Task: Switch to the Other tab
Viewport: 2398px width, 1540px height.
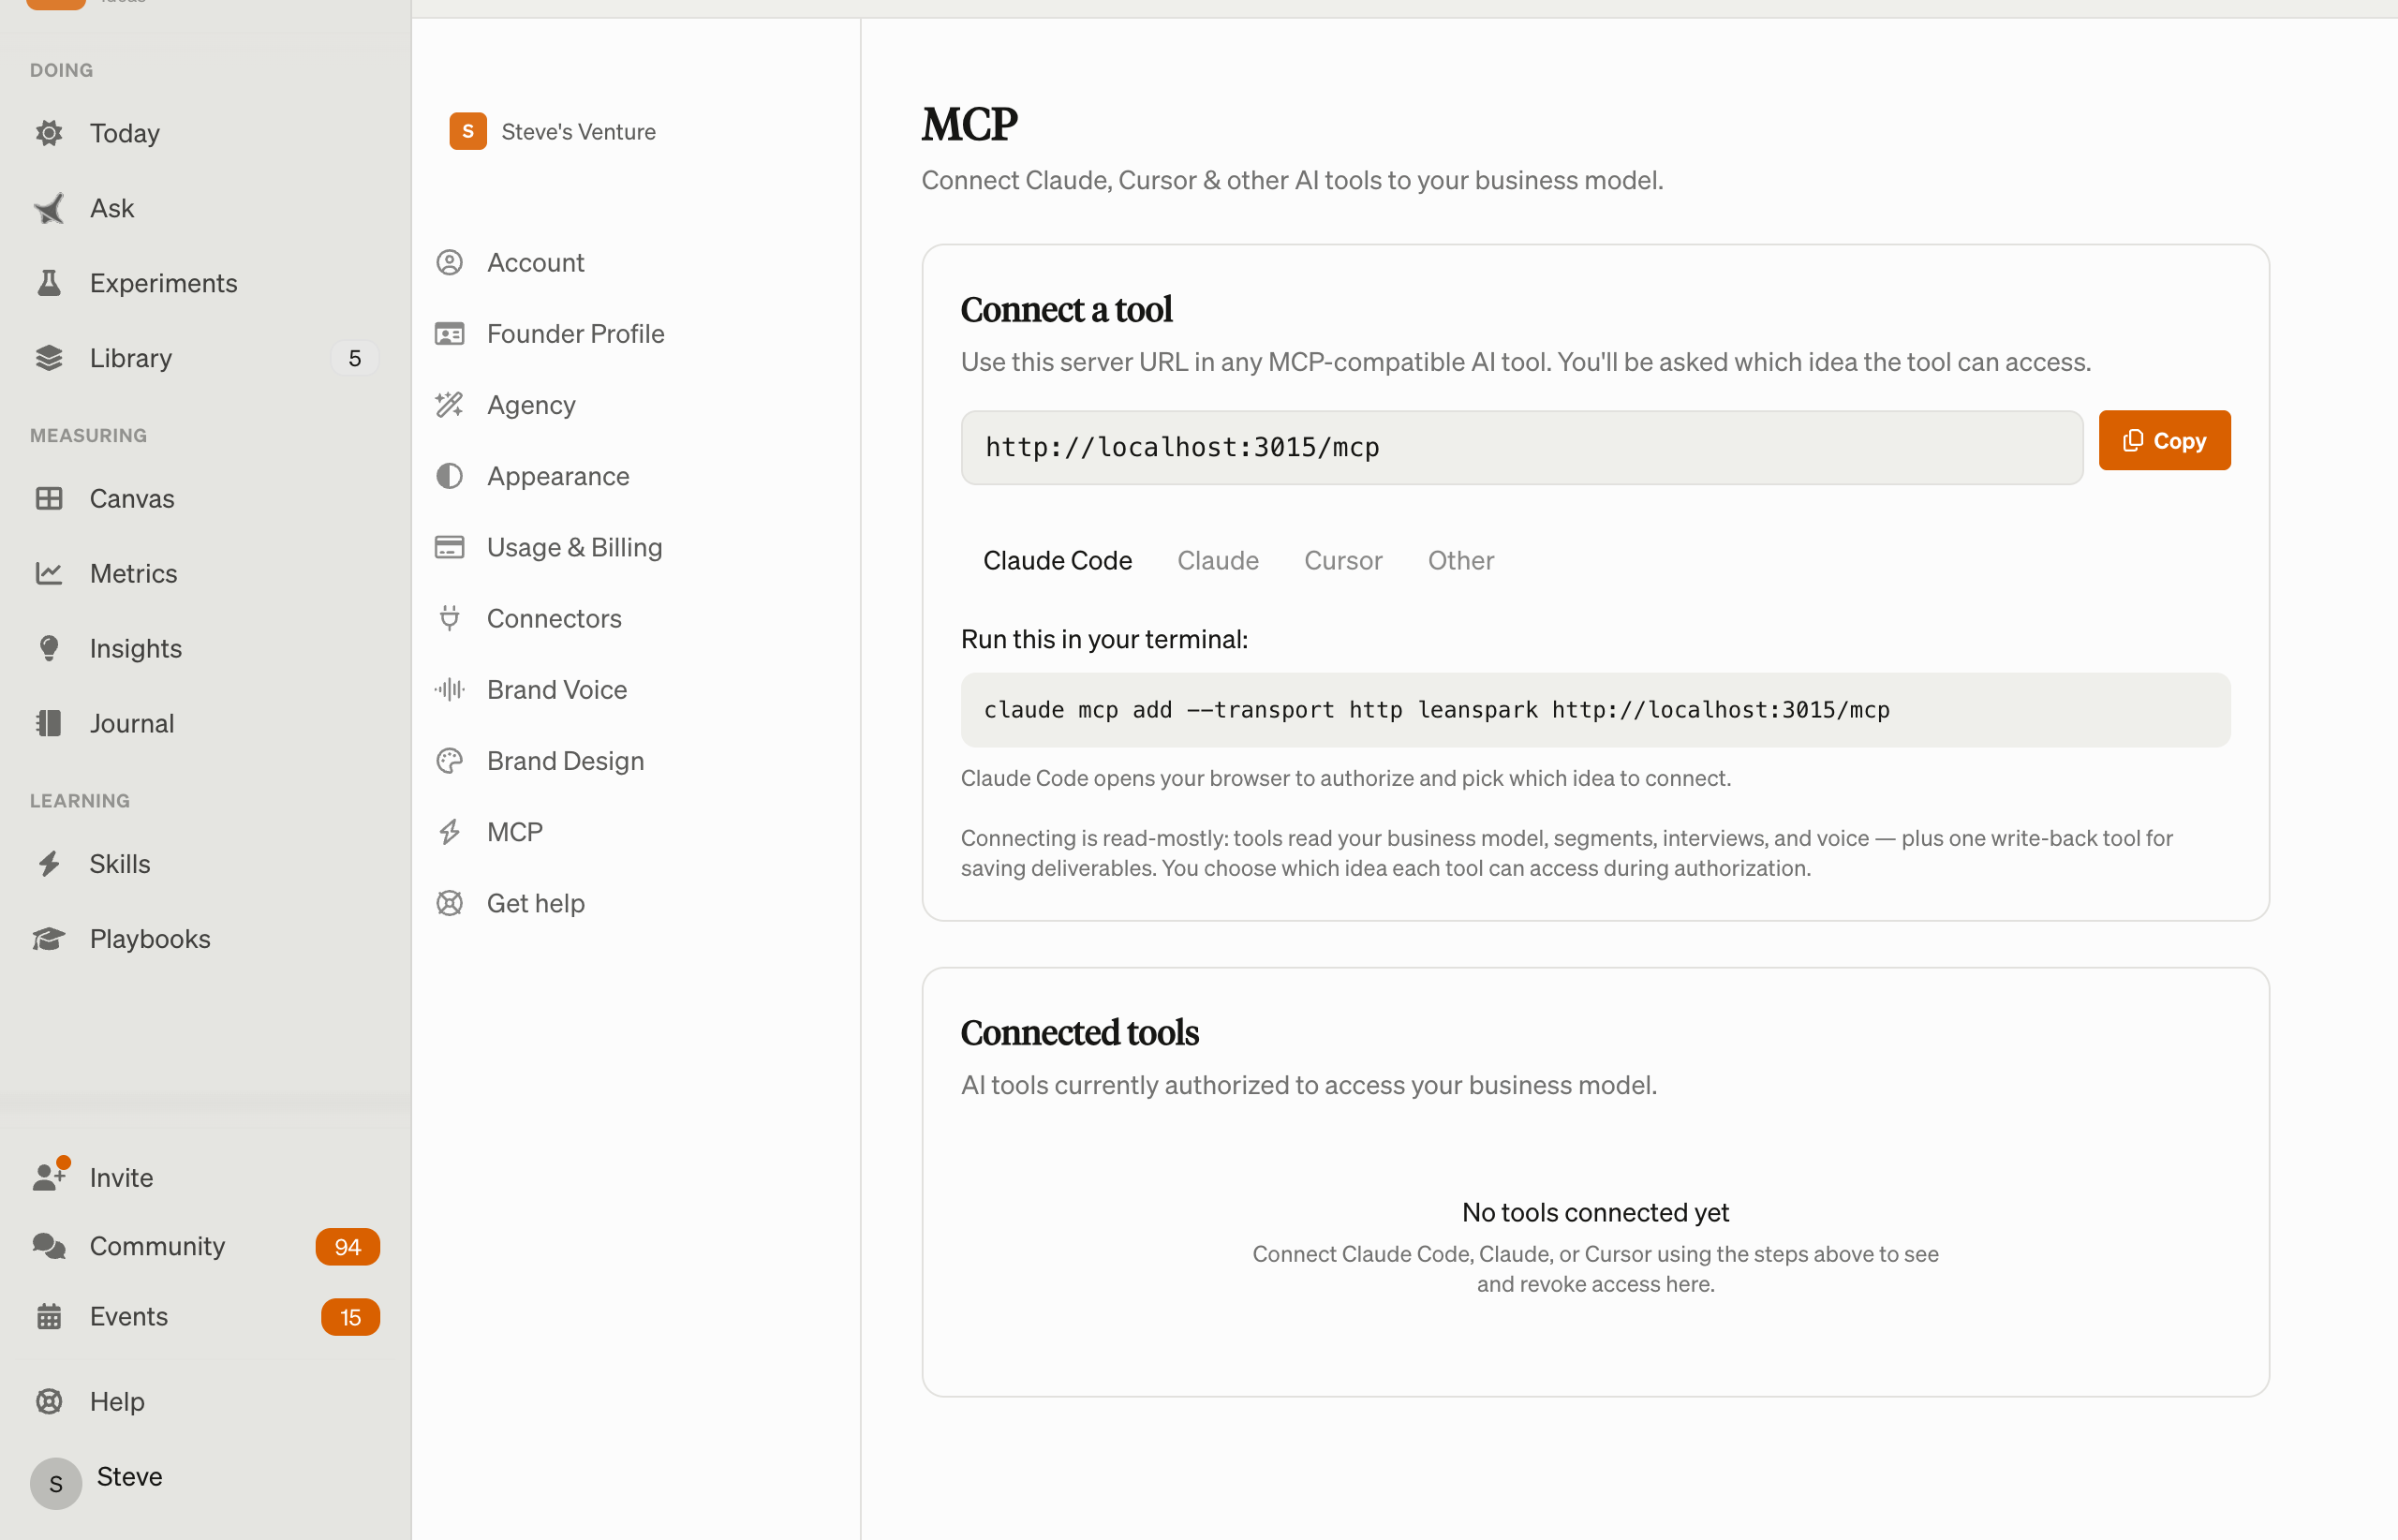Action: [1460, 560]
